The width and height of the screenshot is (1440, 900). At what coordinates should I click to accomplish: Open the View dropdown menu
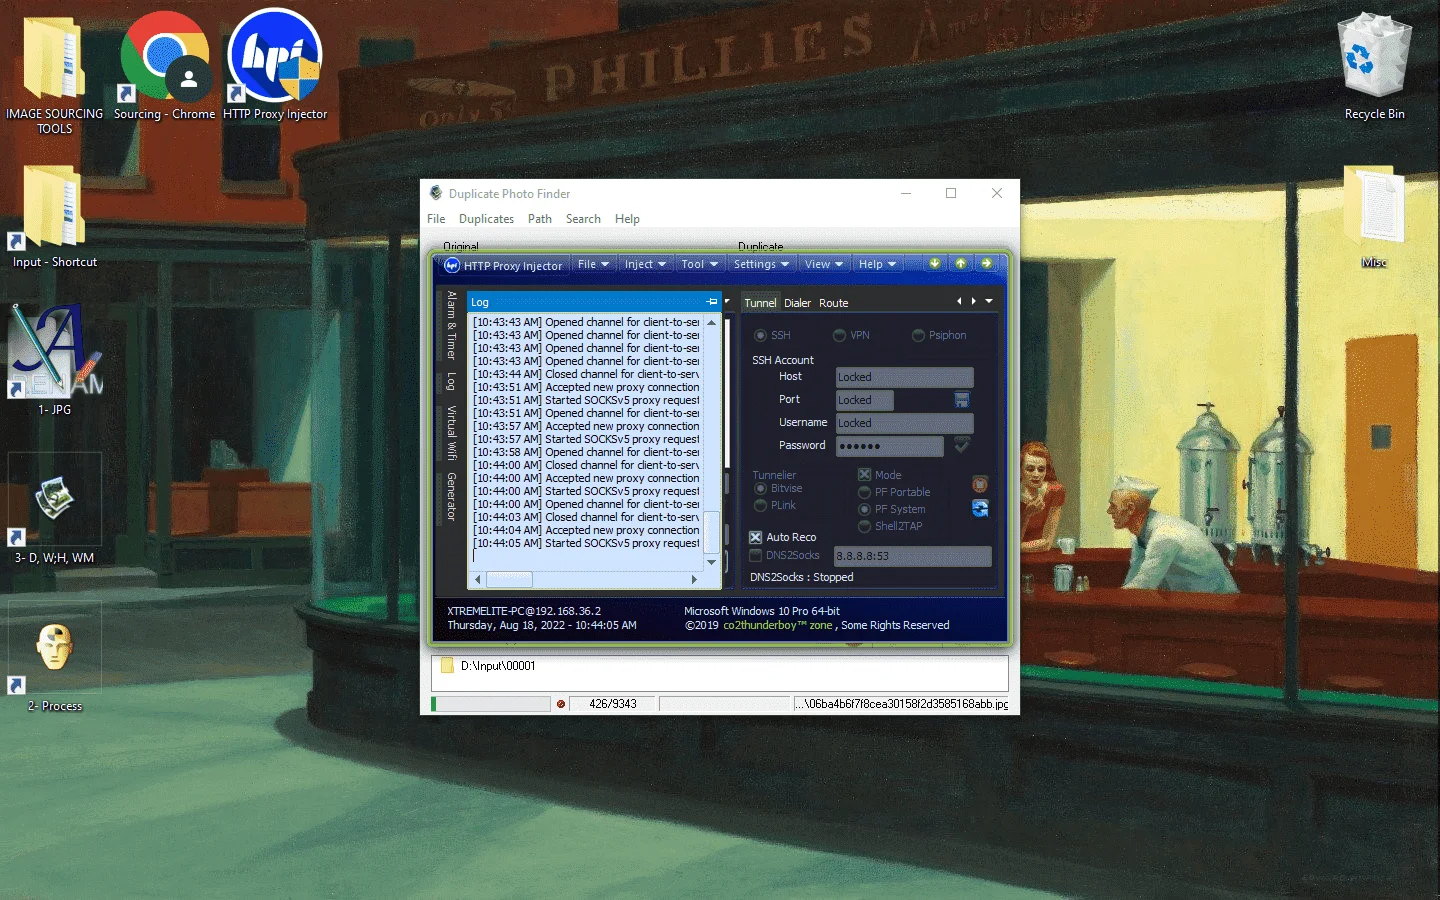[x=824, y=264]
